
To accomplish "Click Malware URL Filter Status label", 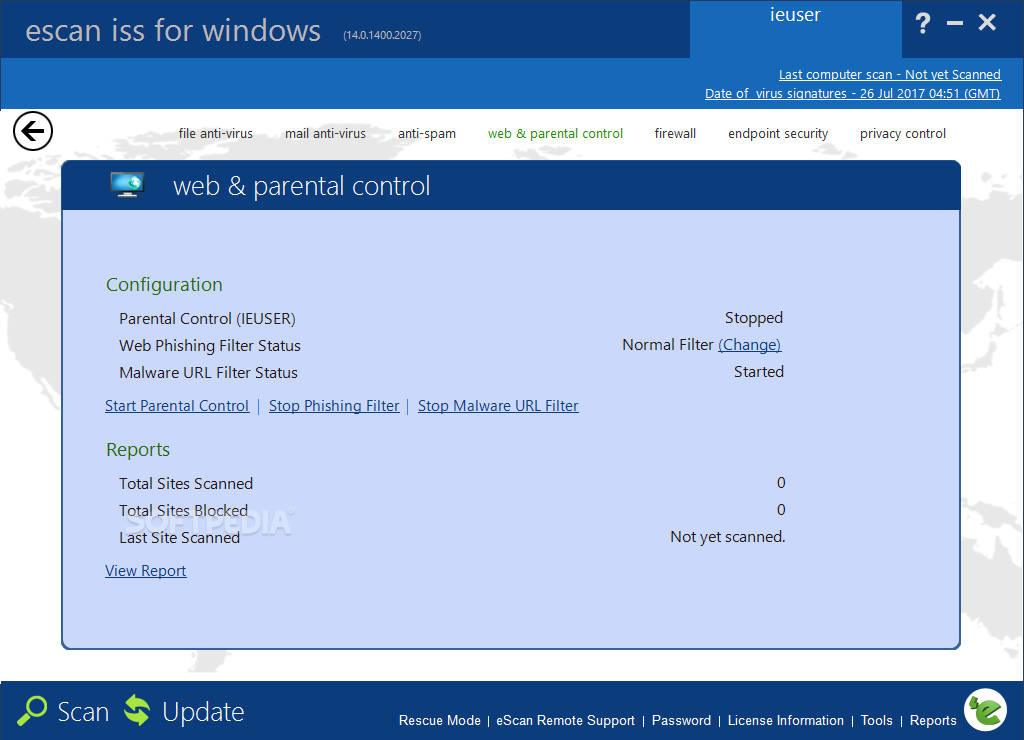I will pos(208,373).
